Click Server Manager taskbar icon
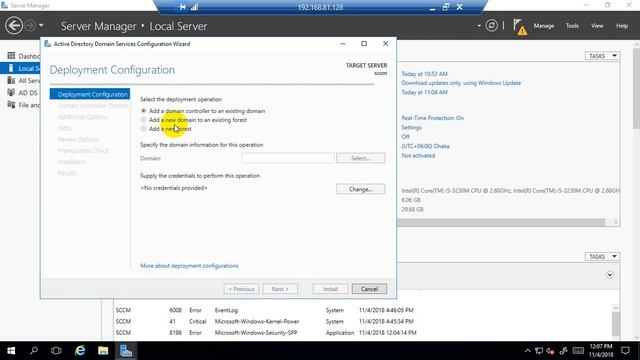The height and width of the screenshot is (360, 640). pyautogui.click(x=126, y=351)
